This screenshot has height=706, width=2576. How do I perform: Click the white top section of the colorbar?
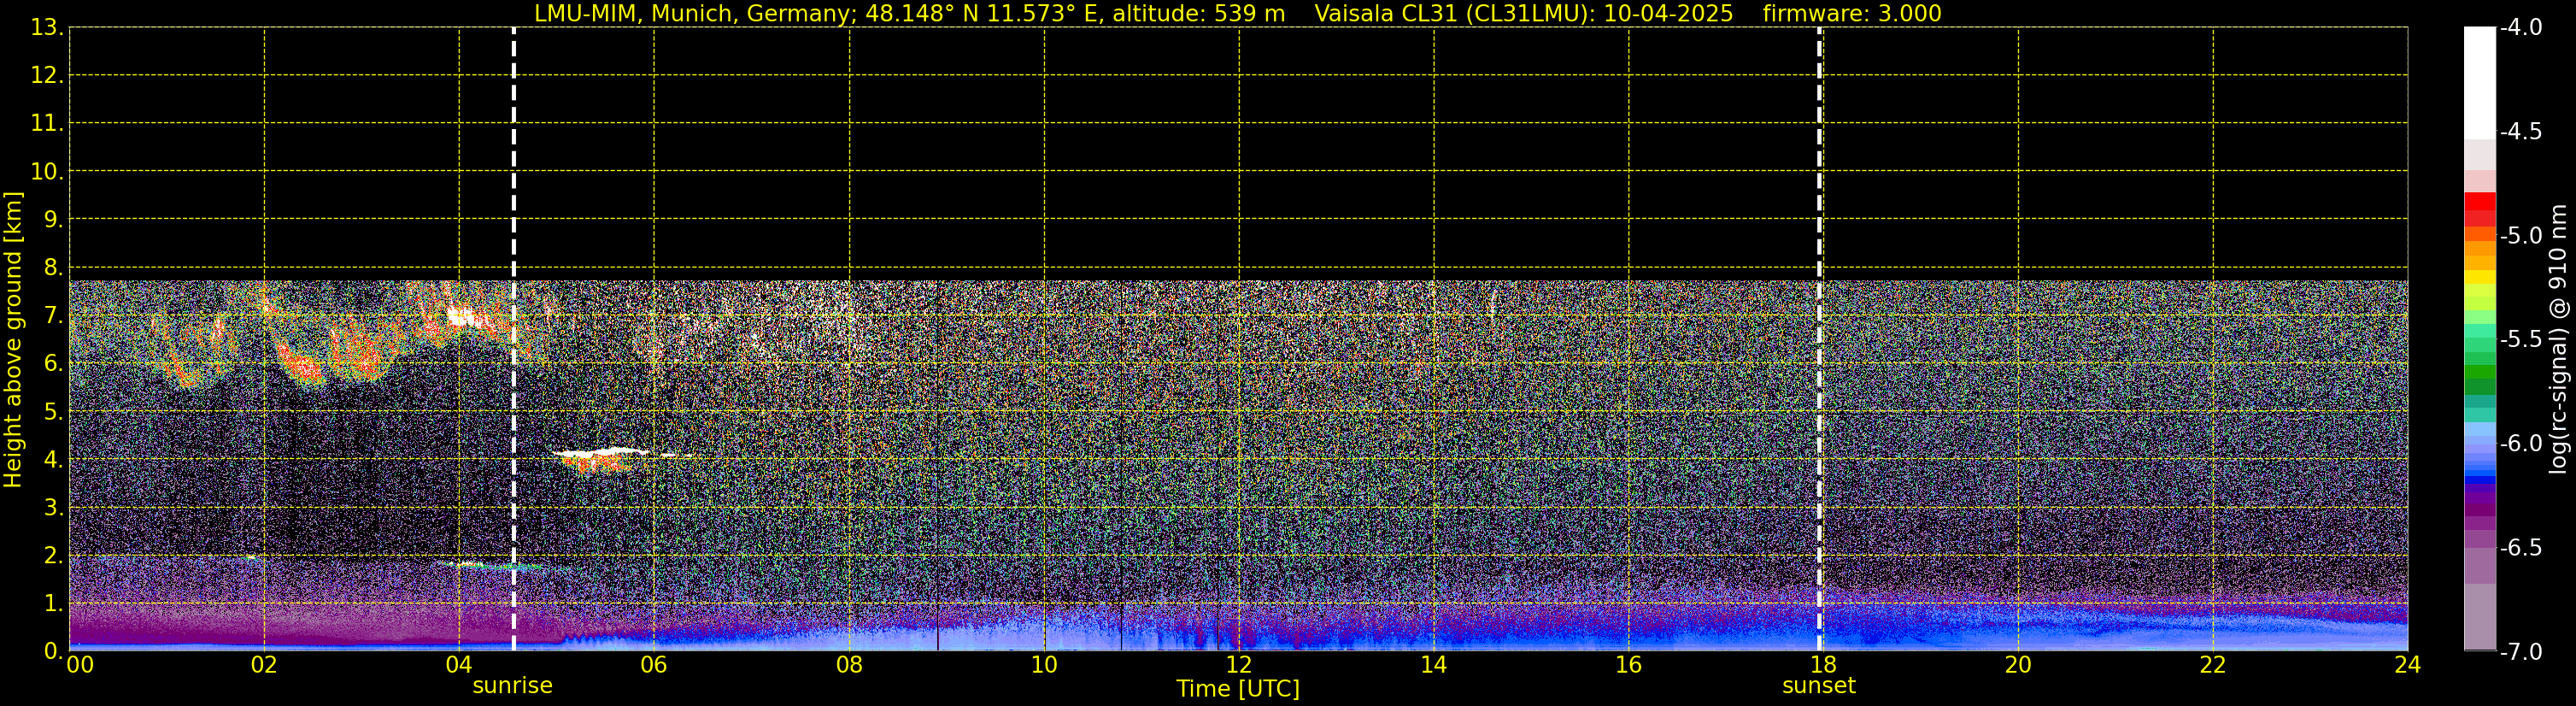tap(2480, 83)
